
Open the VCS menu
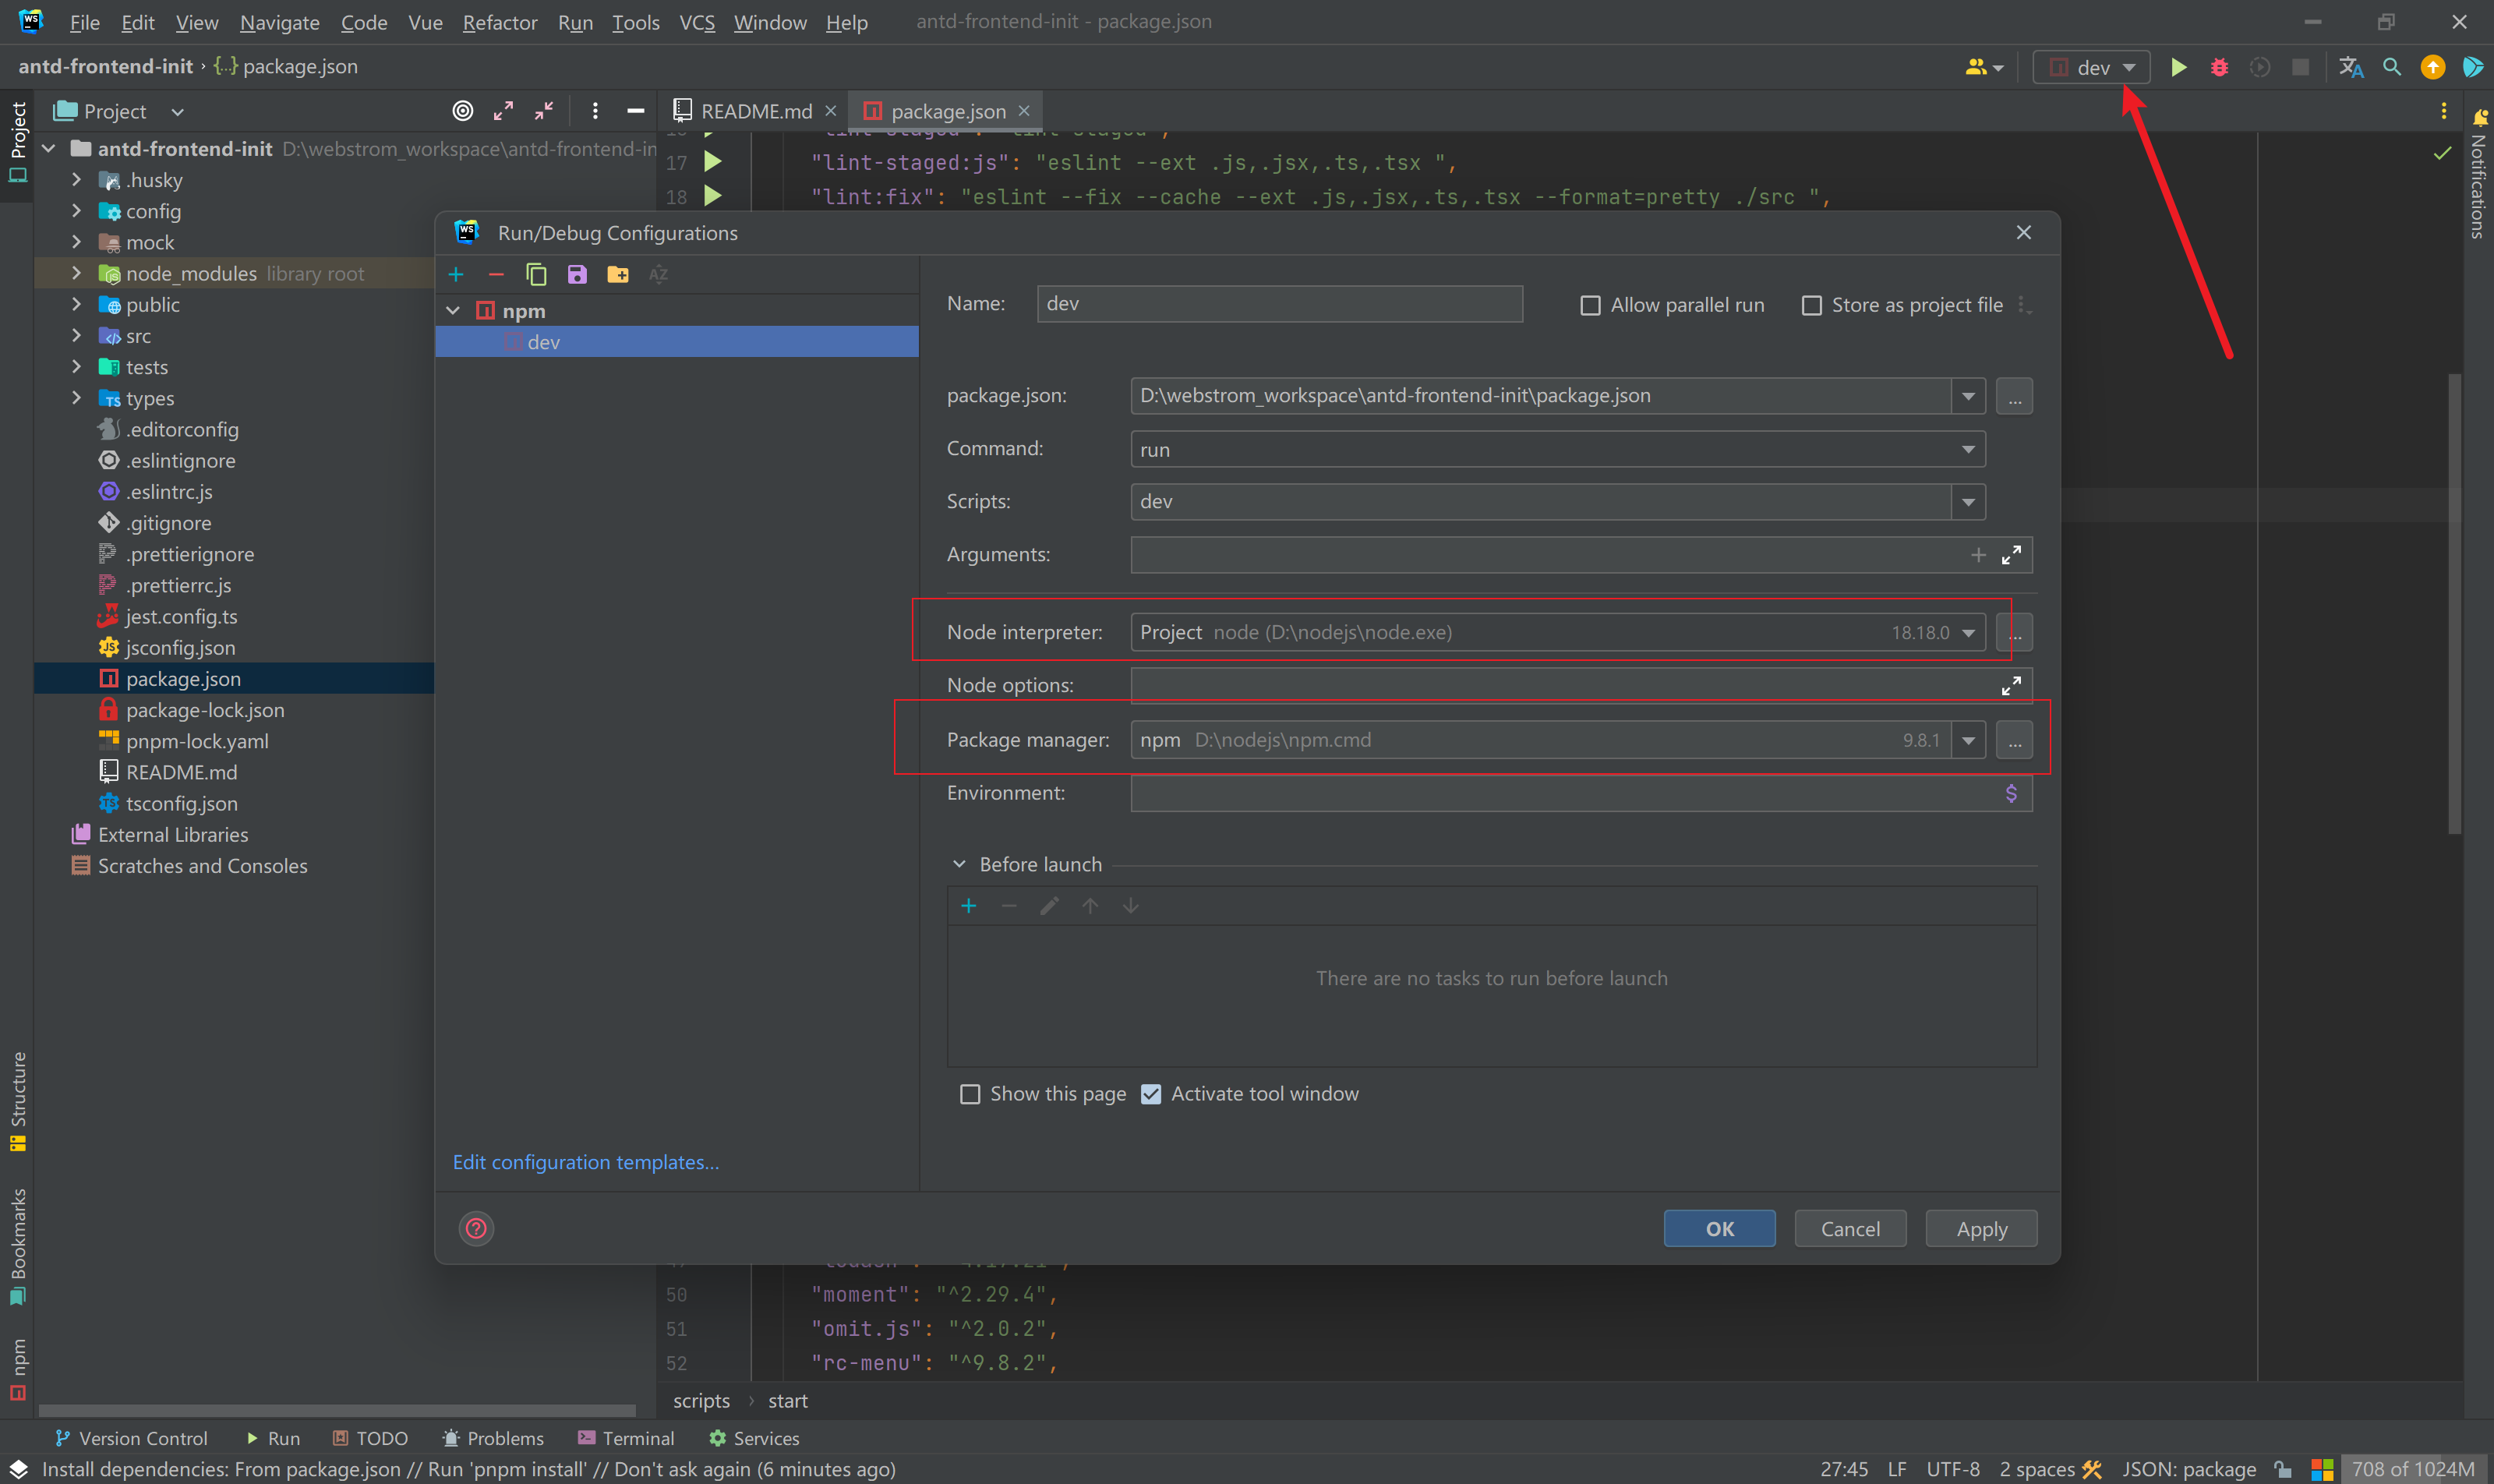(697, 22)
